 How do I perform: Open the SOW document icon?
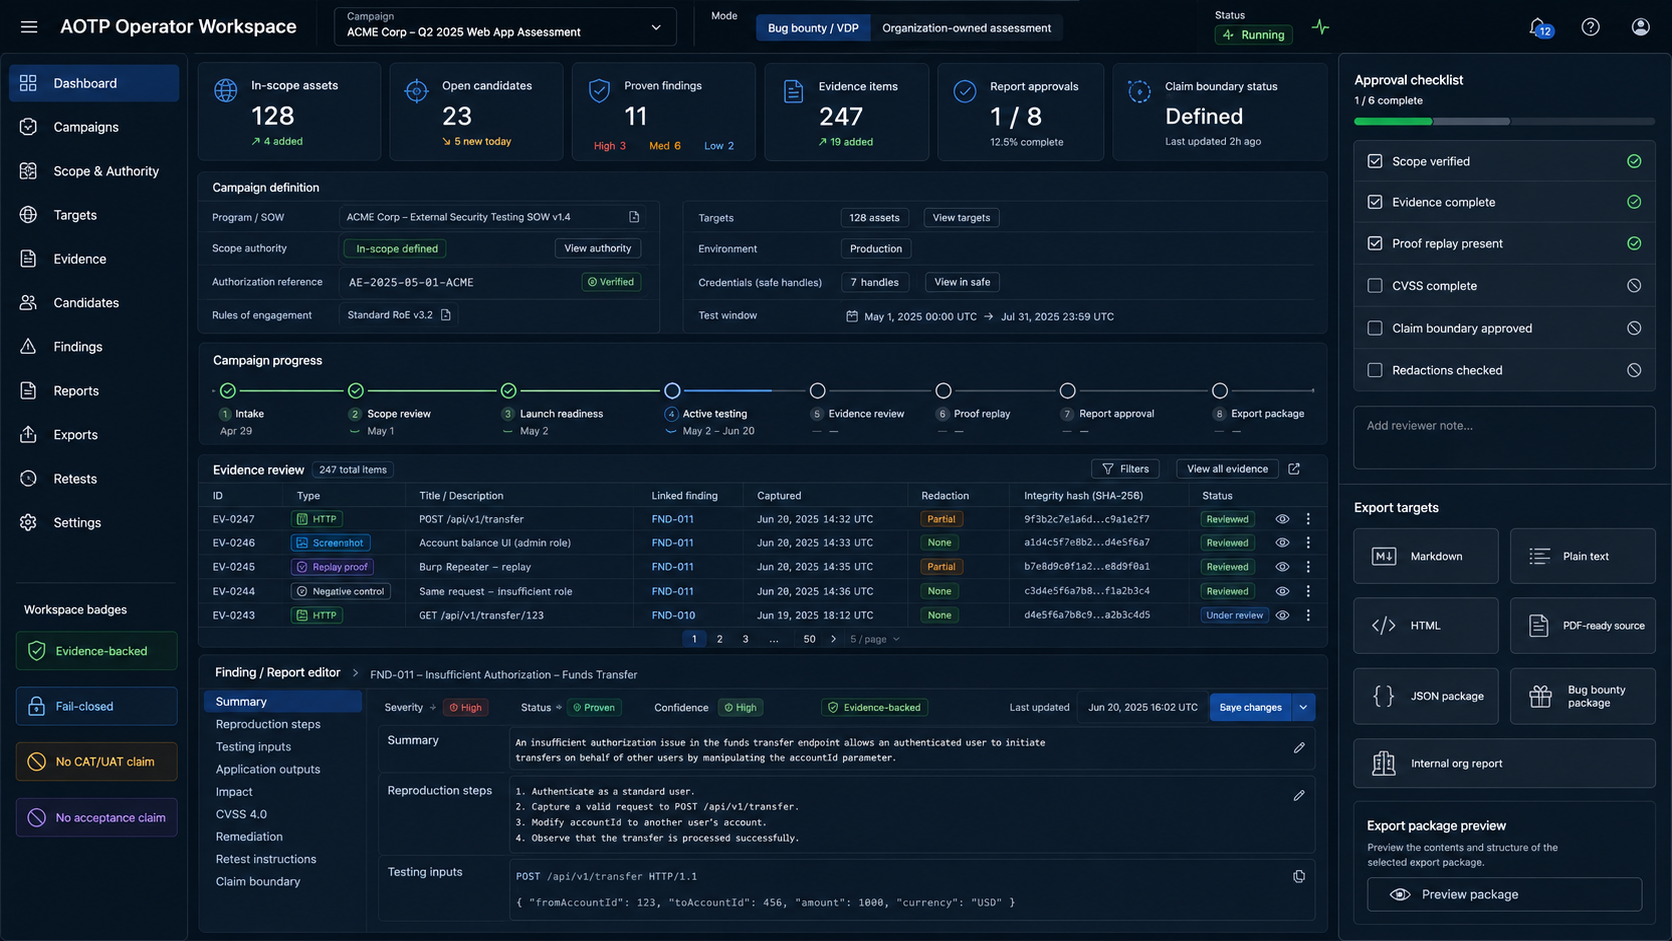point(634,217)
